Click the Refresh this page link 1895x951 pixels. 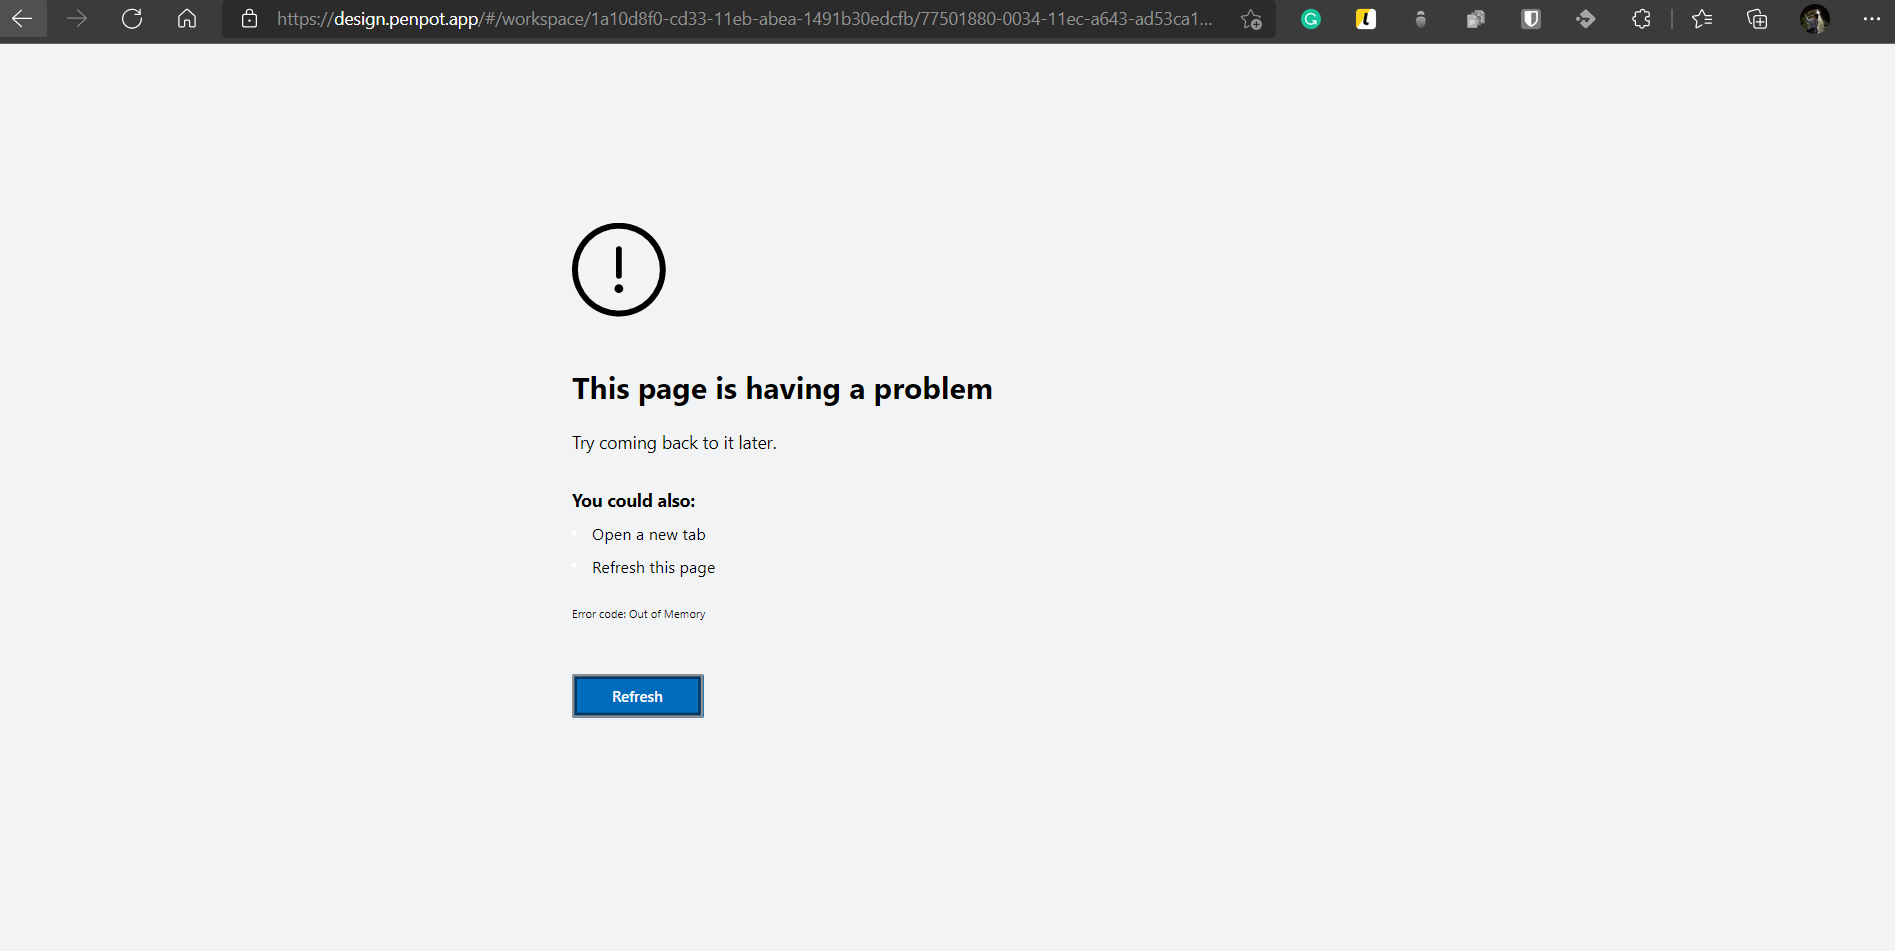(x=653, y=567)
